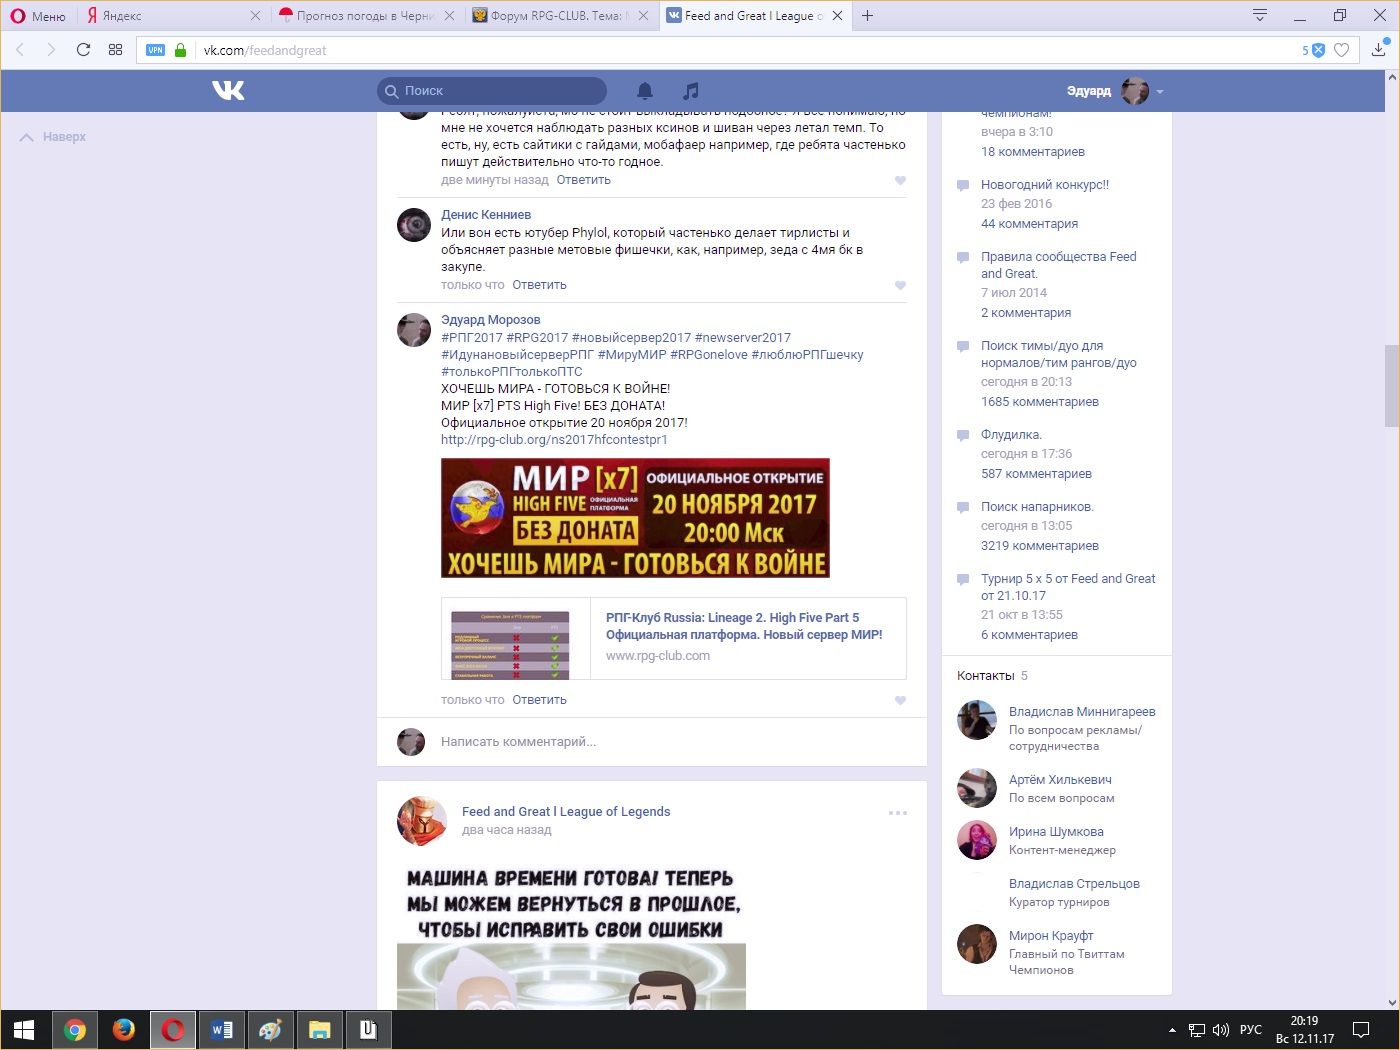Open the tab list menu icon
1400x1050 pixels.
pos(1260,16)
